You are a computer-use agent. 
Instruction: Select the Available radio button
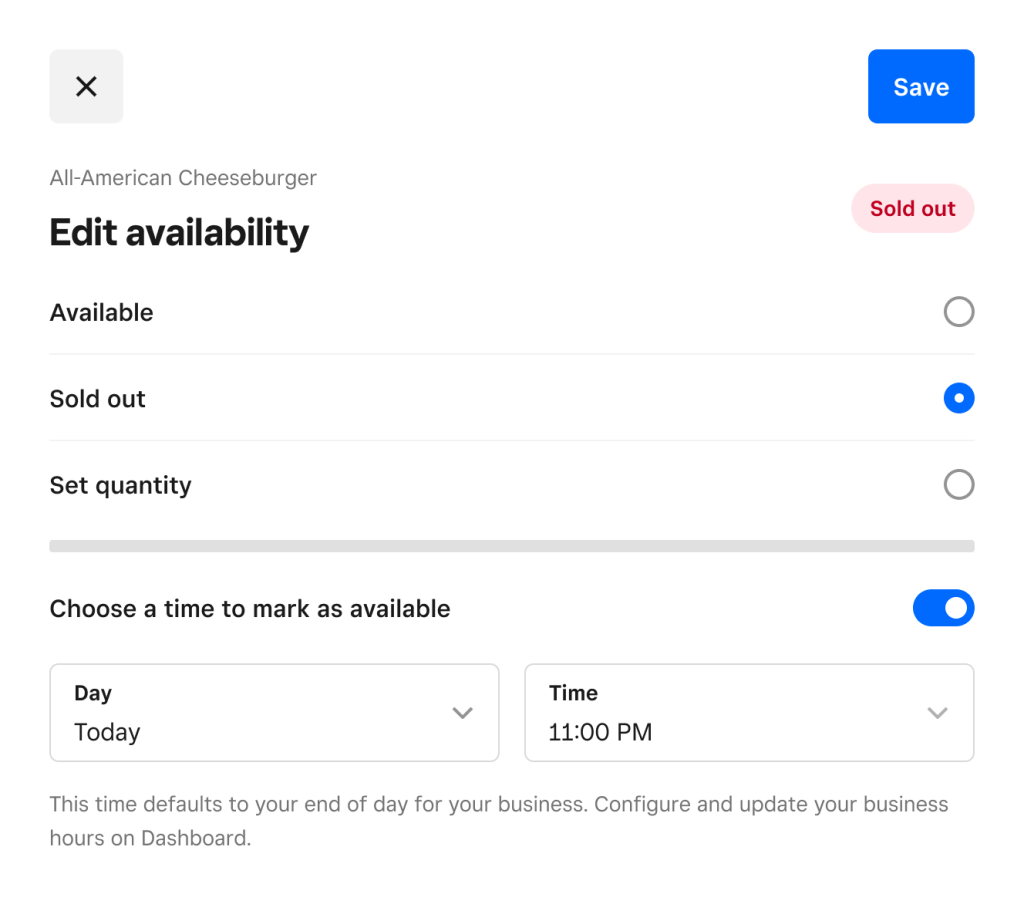958,313
